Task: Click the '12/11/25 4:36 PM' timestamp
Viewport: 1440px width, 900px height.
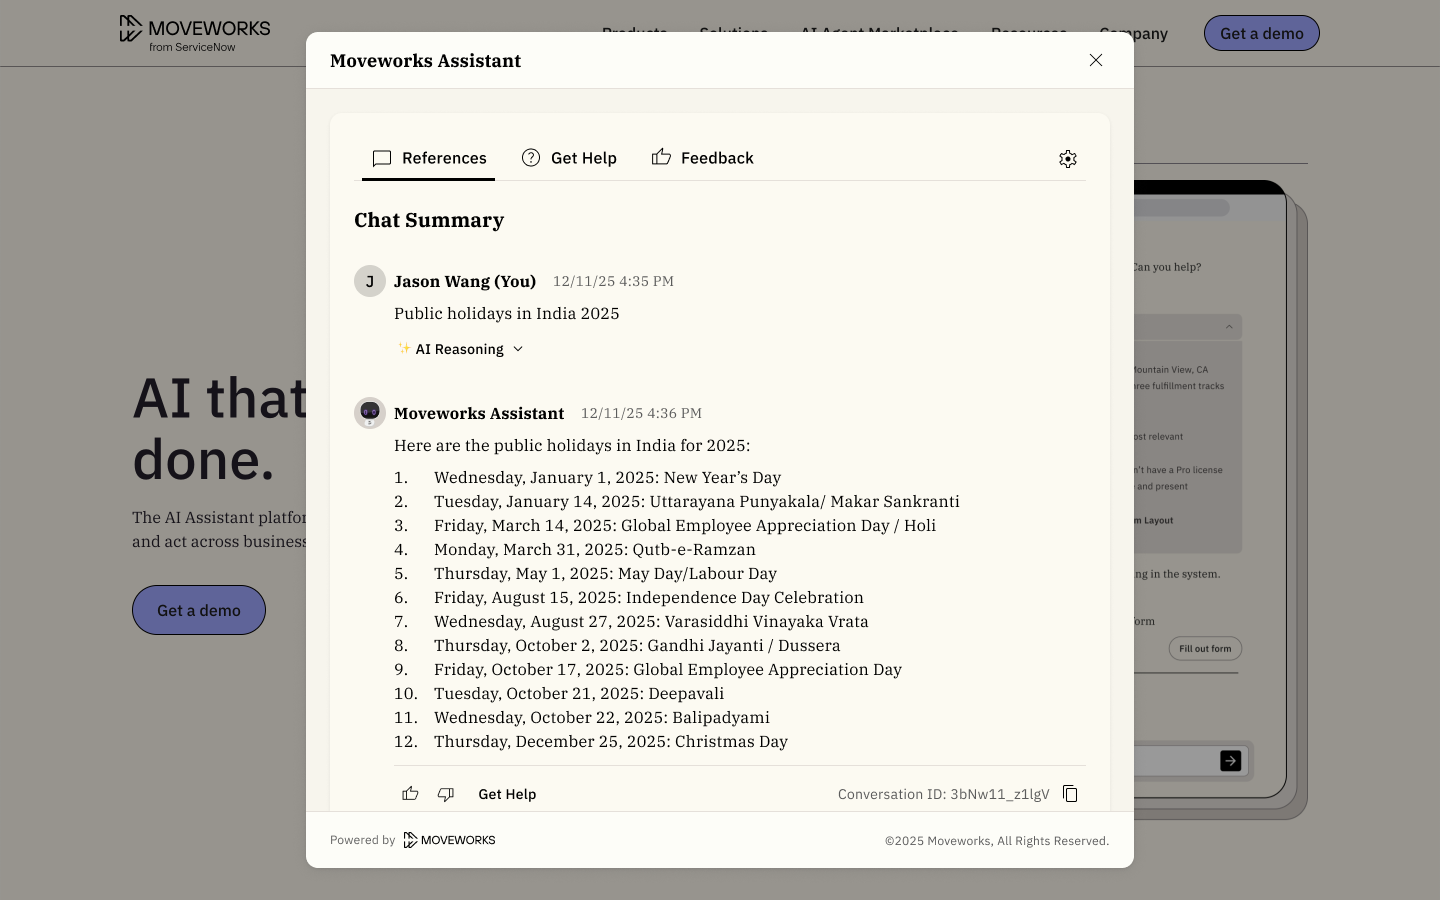Action: pos(641,413)
